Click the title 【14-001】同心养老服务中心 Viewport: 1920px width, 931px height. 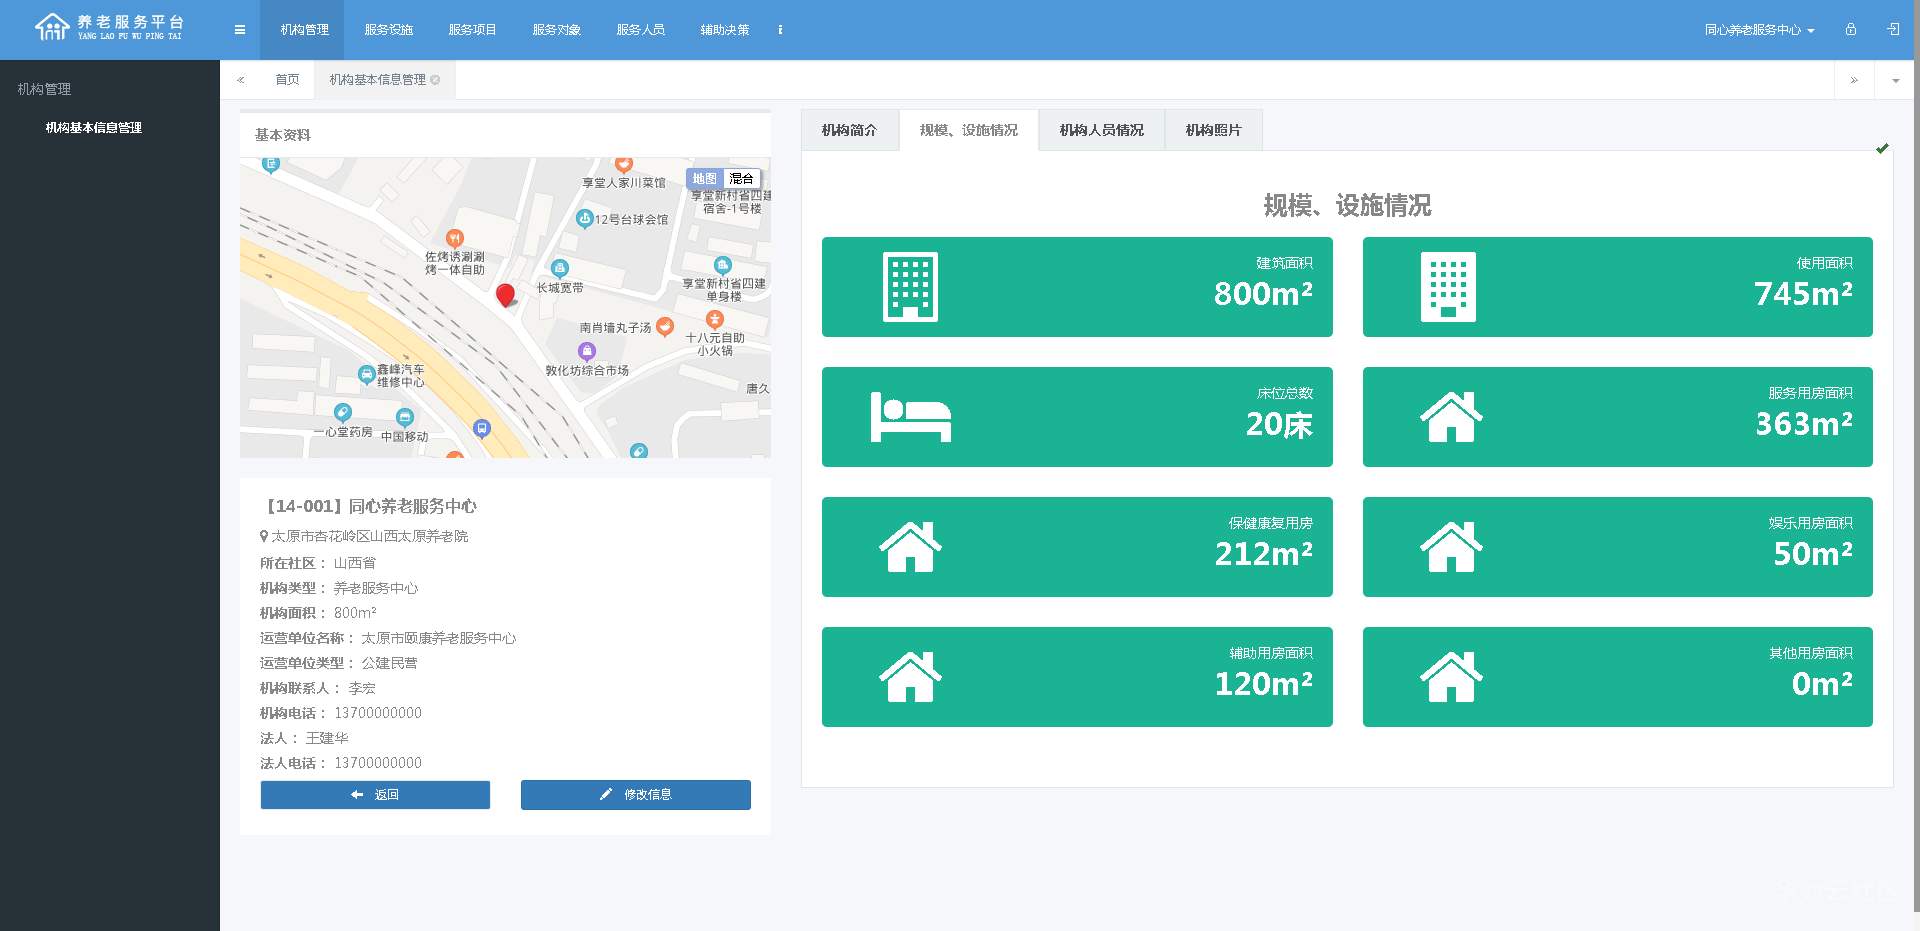coord(369,506)
